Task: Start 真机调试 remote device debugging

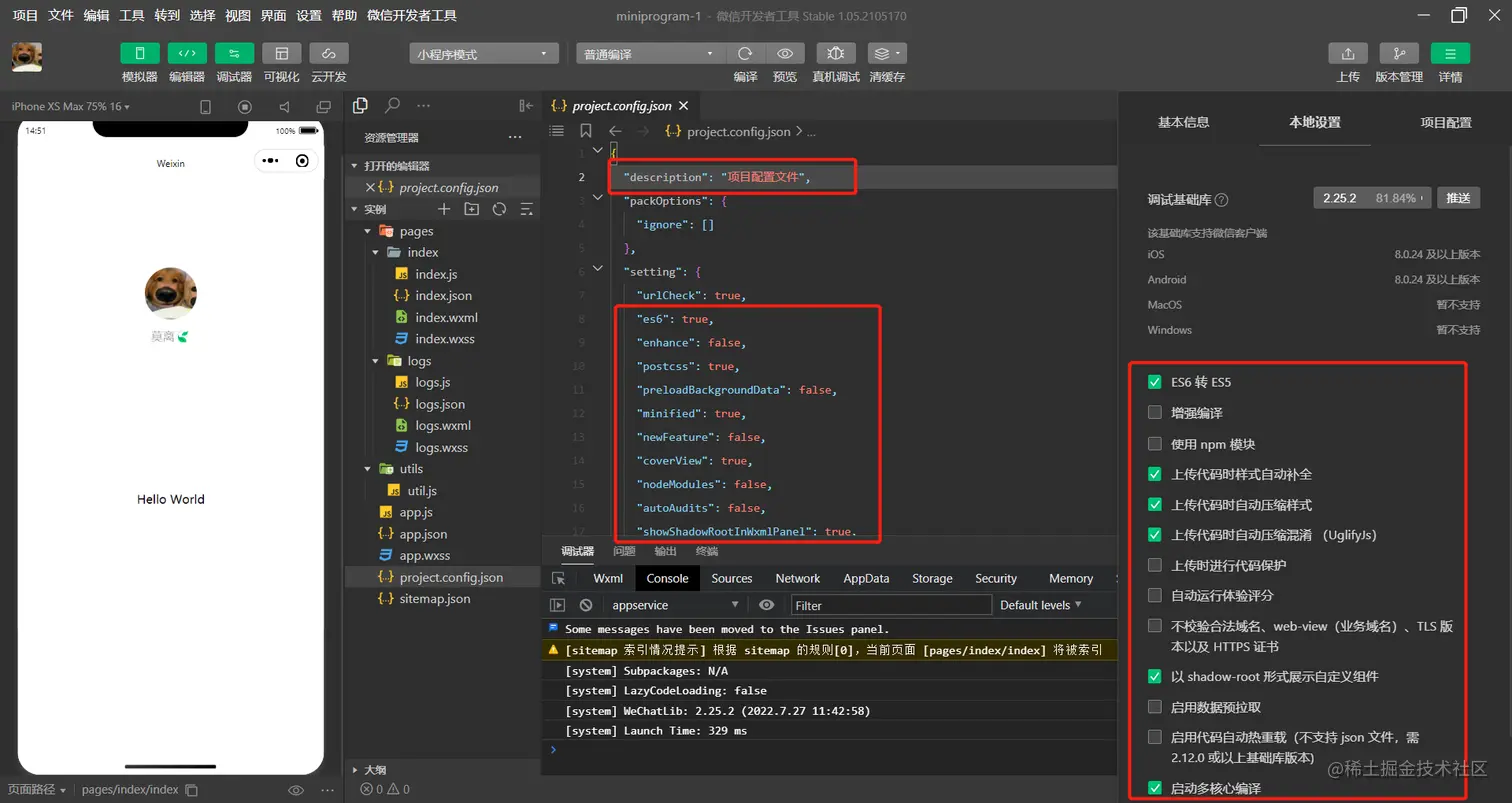Action: tap(836, 54)
